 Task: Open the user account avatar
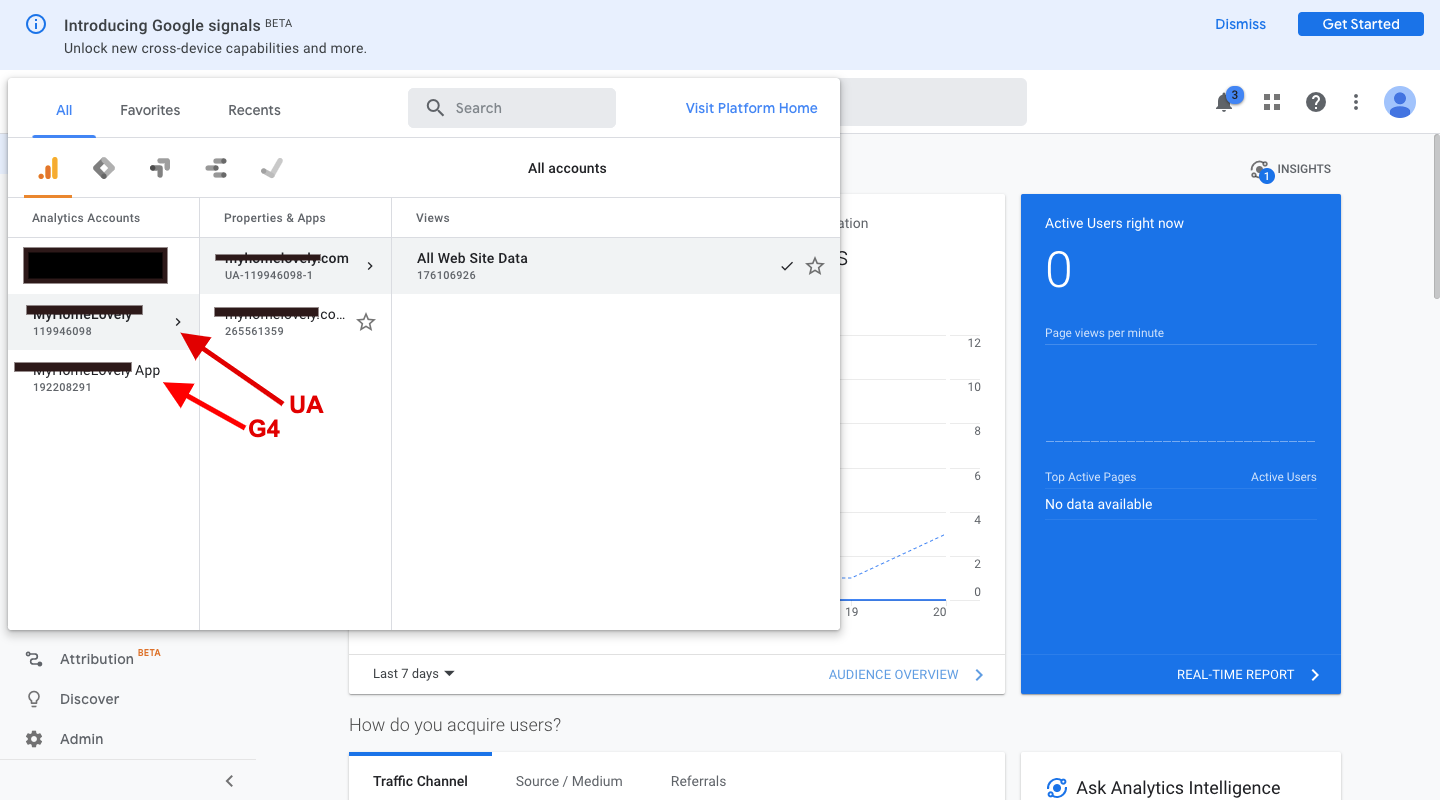1400,102
